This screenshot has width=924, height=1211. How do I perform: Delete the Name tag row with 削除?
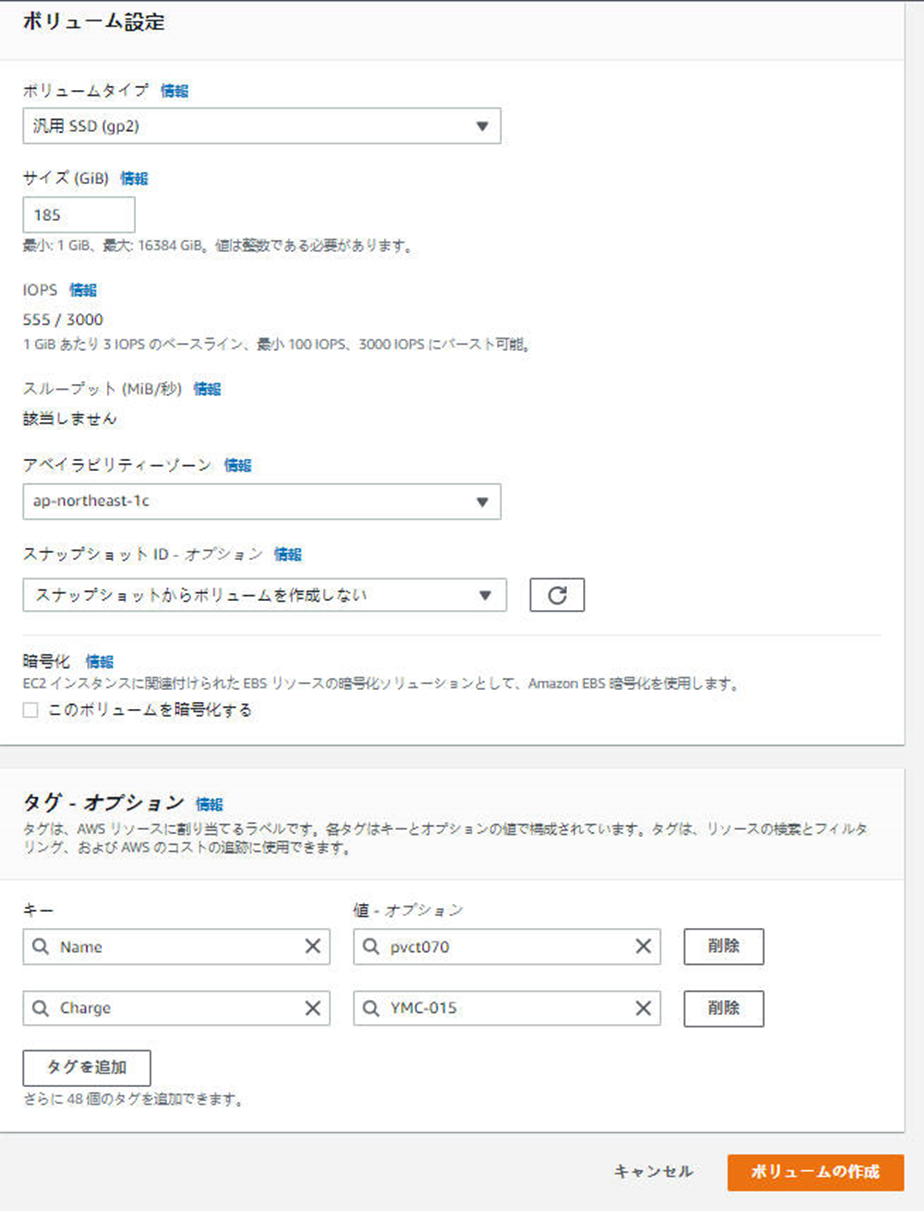[723, 947]
